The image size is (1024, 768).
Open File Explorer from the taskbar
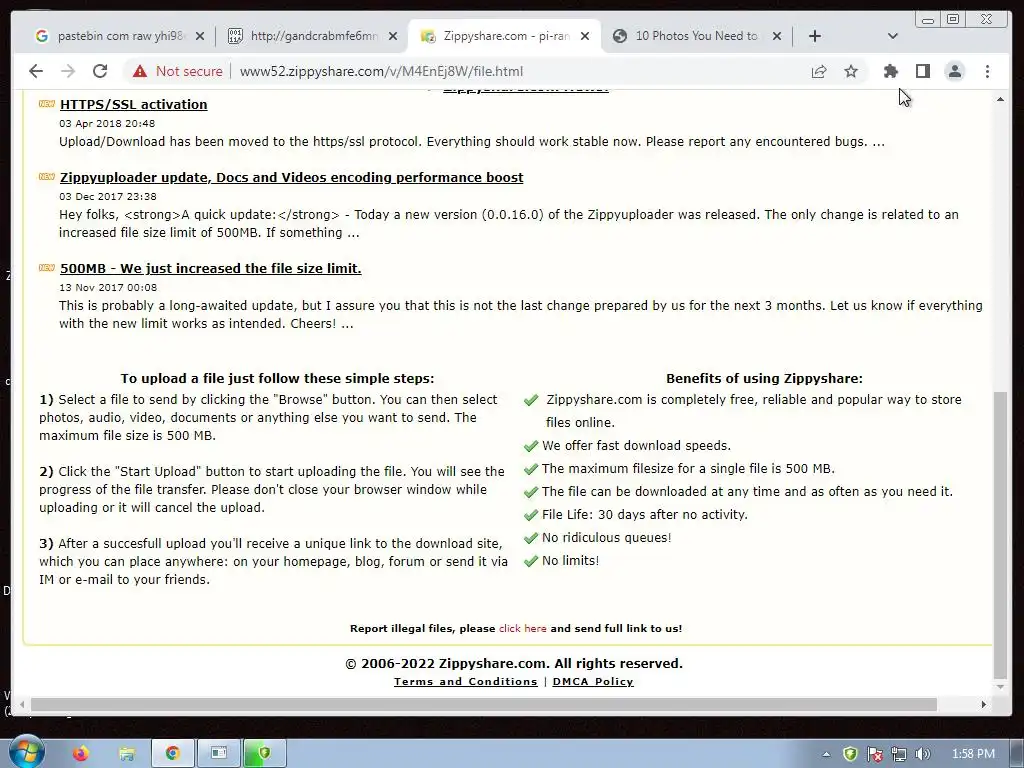click(x=127, y=754)
